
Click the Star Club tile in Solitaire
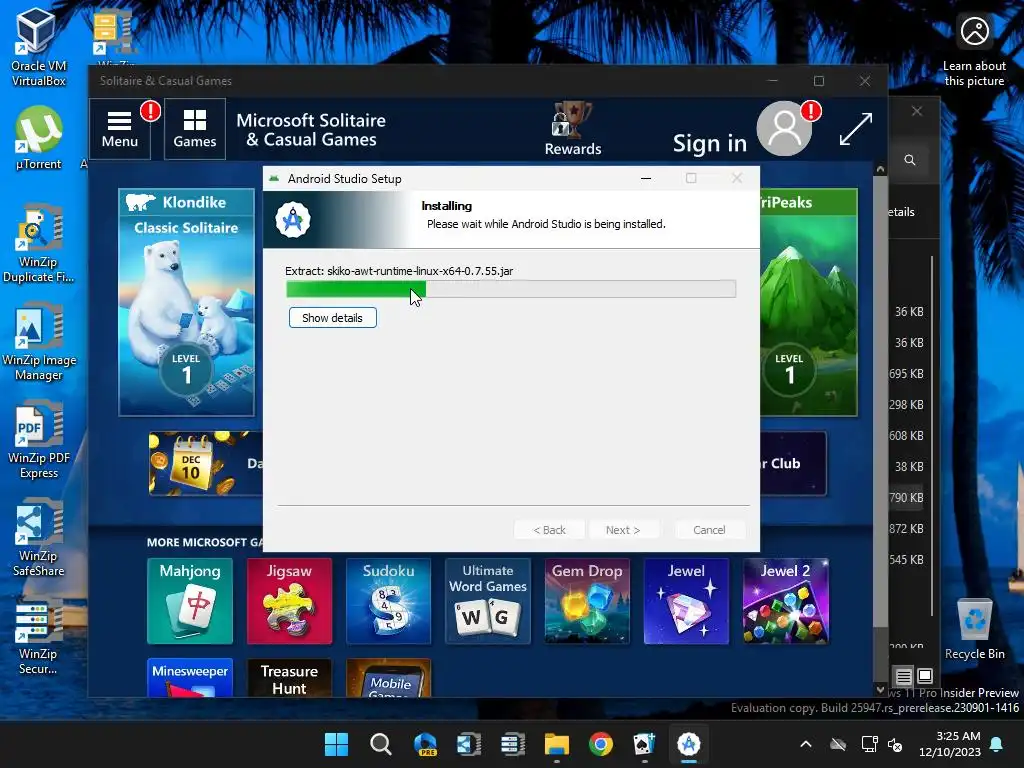(793, 464)
